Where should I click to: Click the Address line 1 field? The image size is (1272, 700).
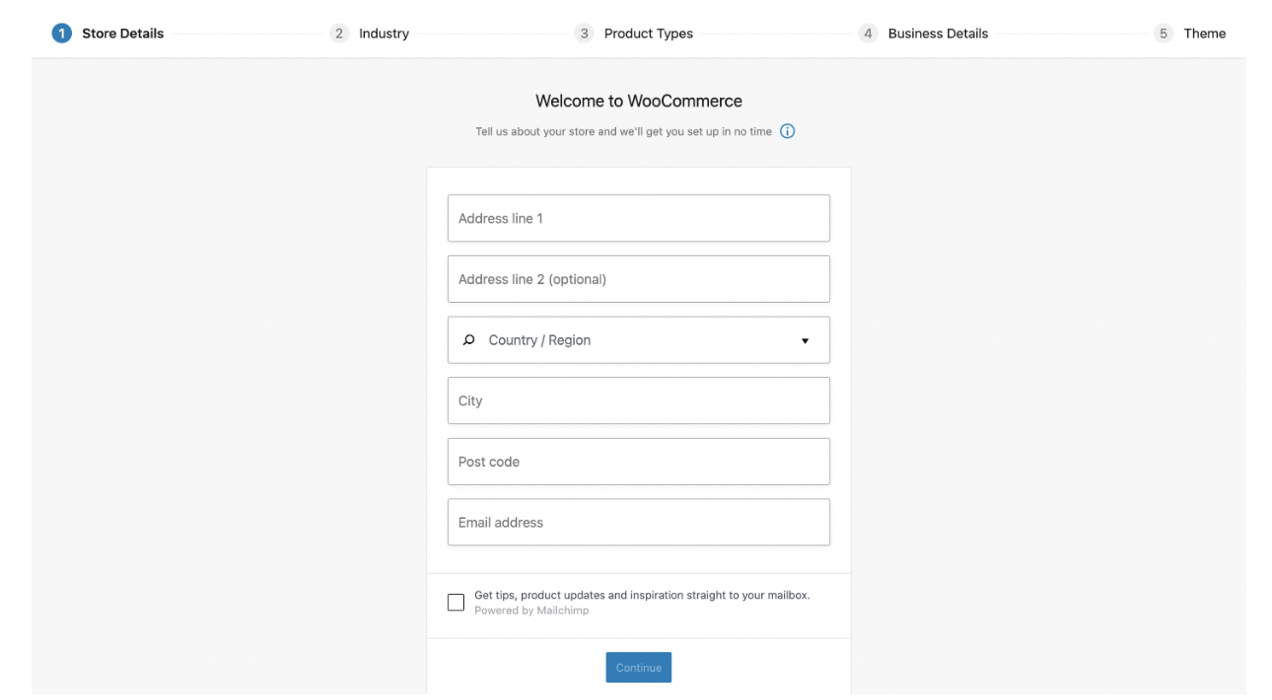tap(638, 218)
